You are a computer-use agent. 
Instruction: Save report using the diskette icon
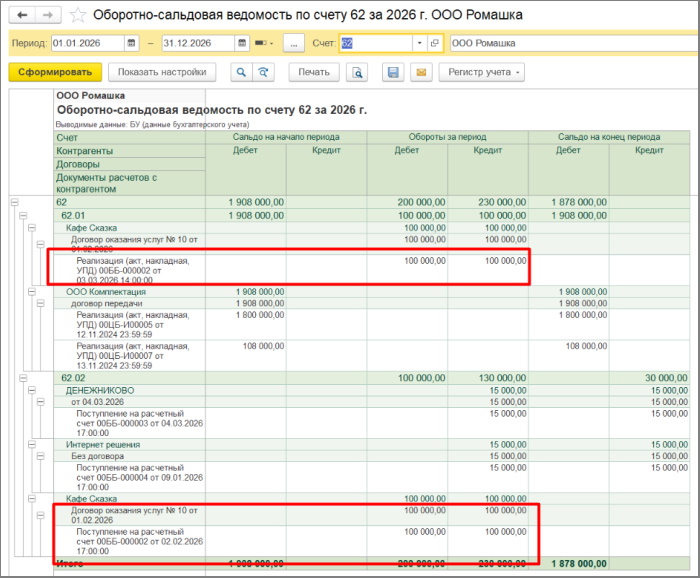pos(394,72)
